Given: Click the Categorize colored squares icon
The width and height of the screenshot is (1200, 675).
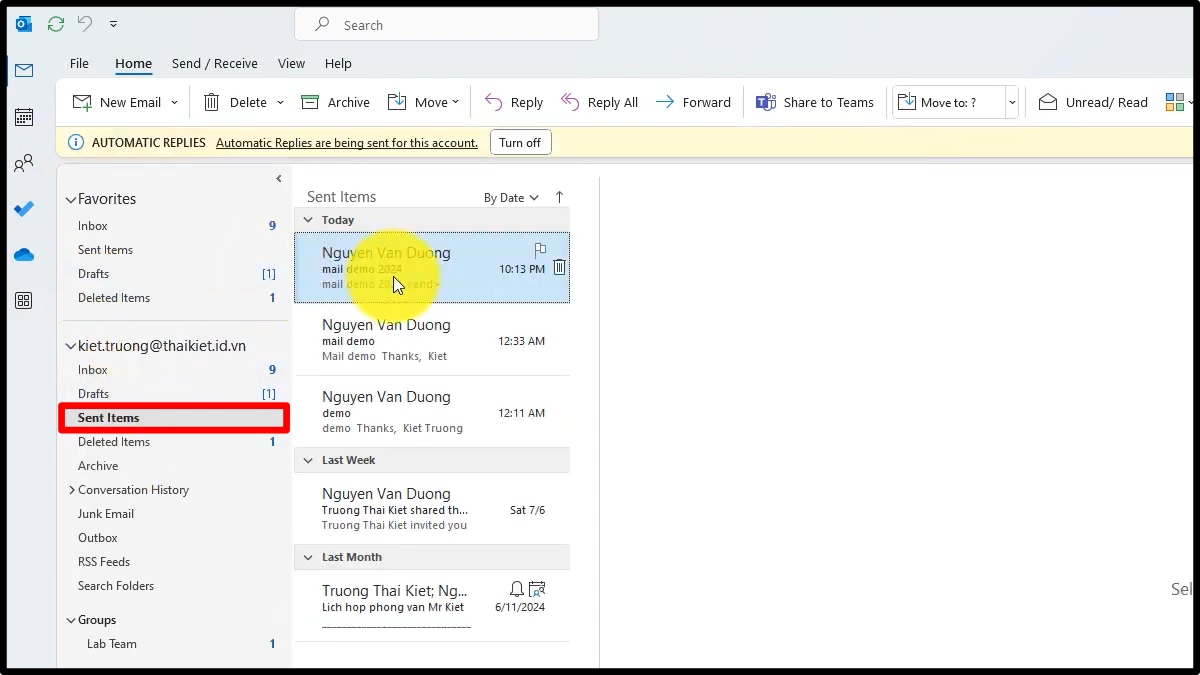Looking at the screenshot, I should tap(1174, 102).
